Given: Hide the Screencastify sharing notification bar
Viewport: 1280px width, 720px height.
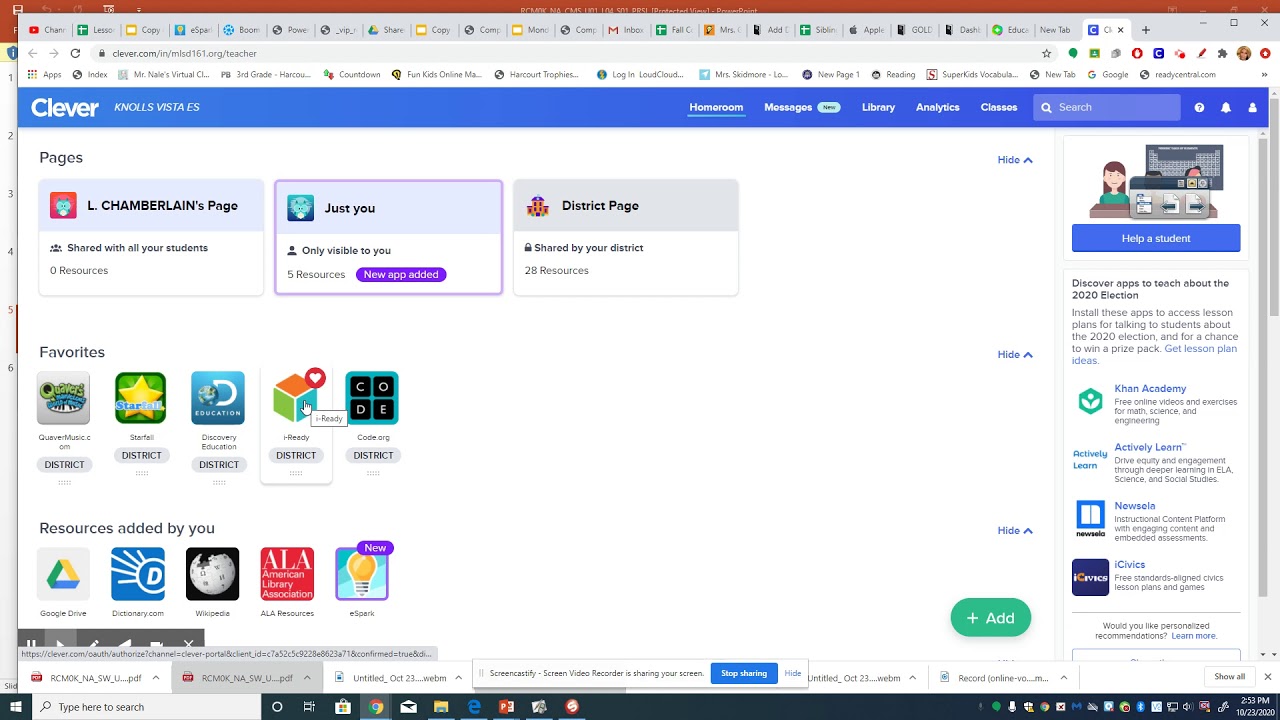Looking at the screenshot, I should (x=793, y=673).
